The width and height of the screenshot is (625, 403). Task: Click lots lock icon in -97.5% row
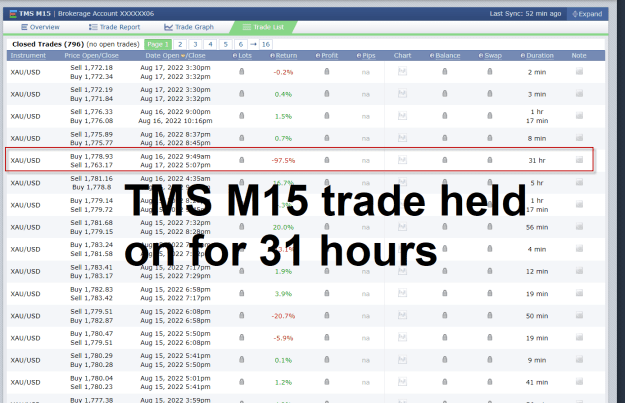(242, 160)
